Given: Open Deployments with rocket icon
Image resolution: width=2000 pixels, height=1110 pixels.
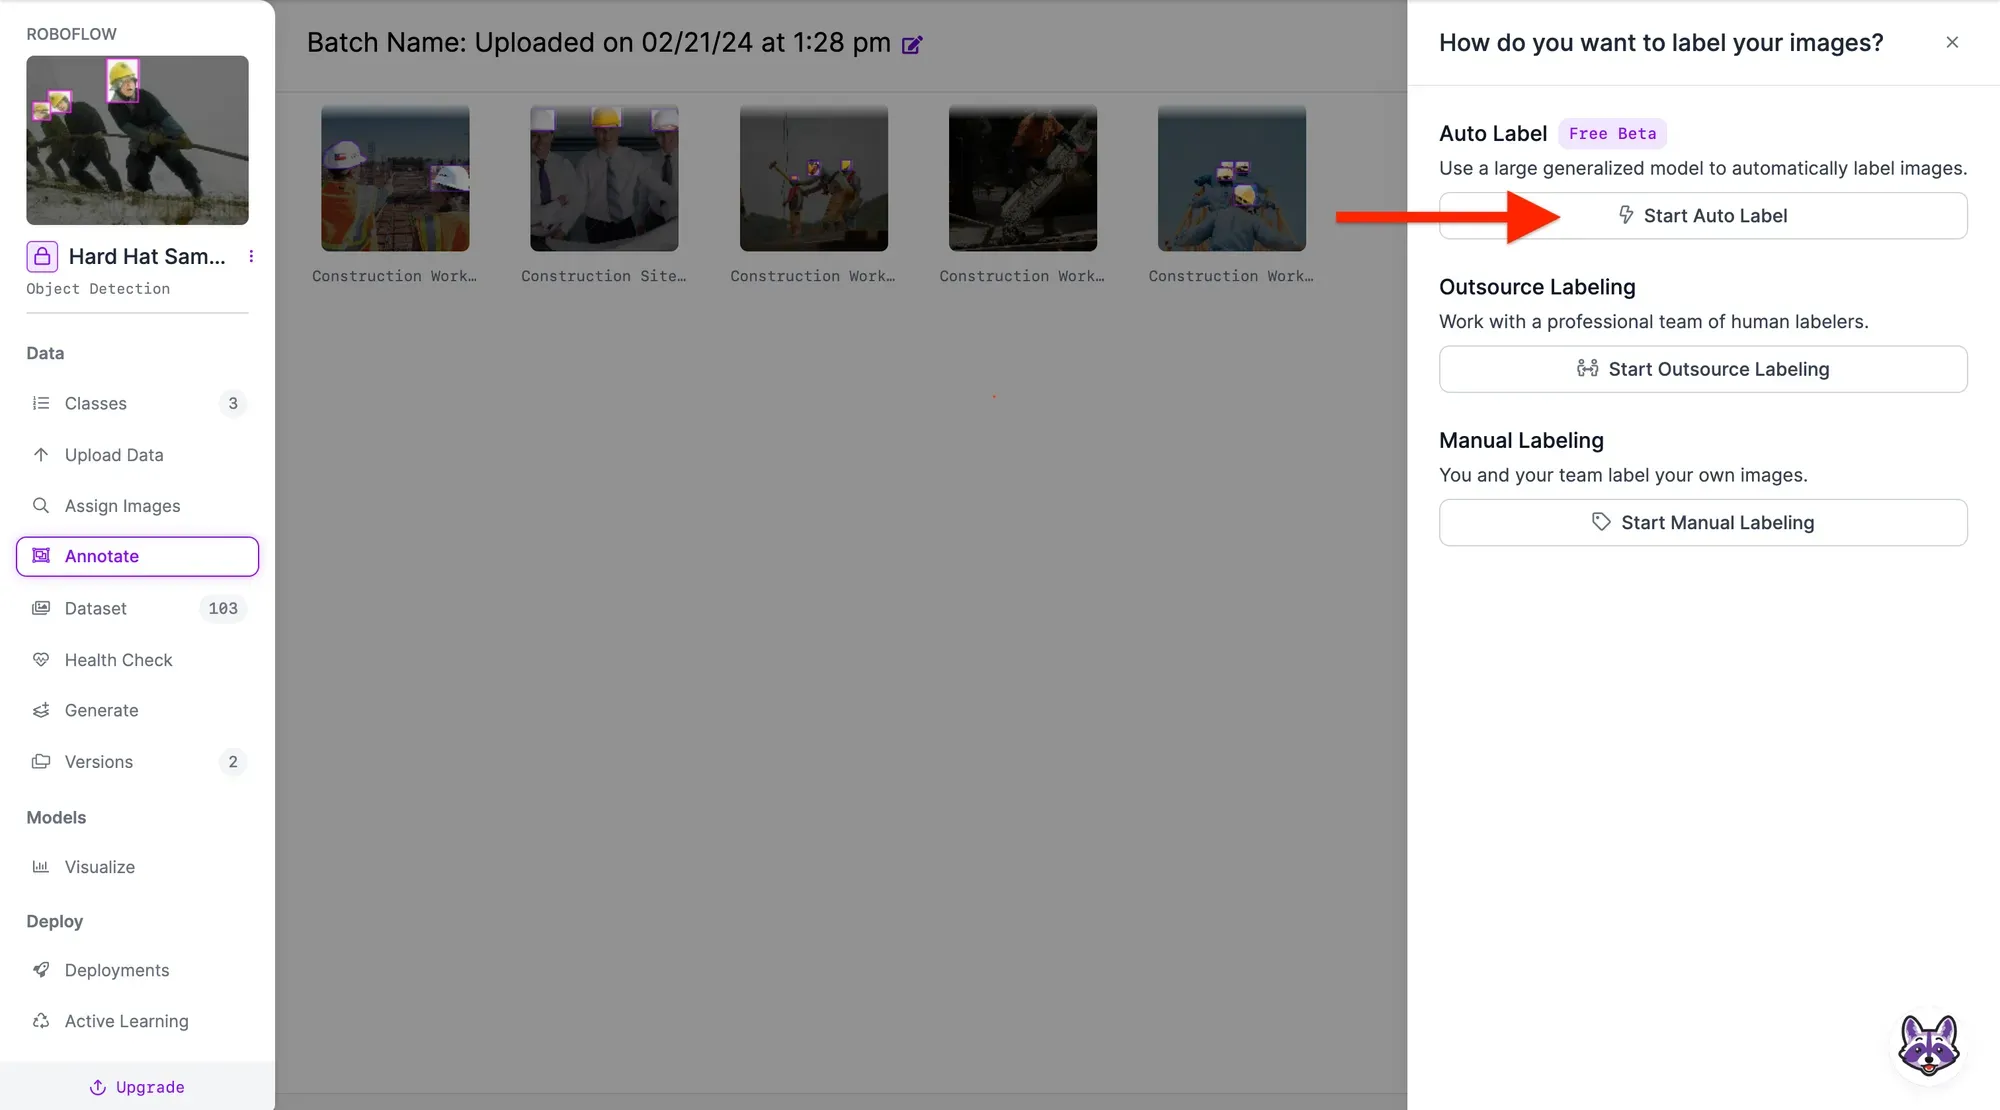Looking at the screenshot, I should click(116, 970).
